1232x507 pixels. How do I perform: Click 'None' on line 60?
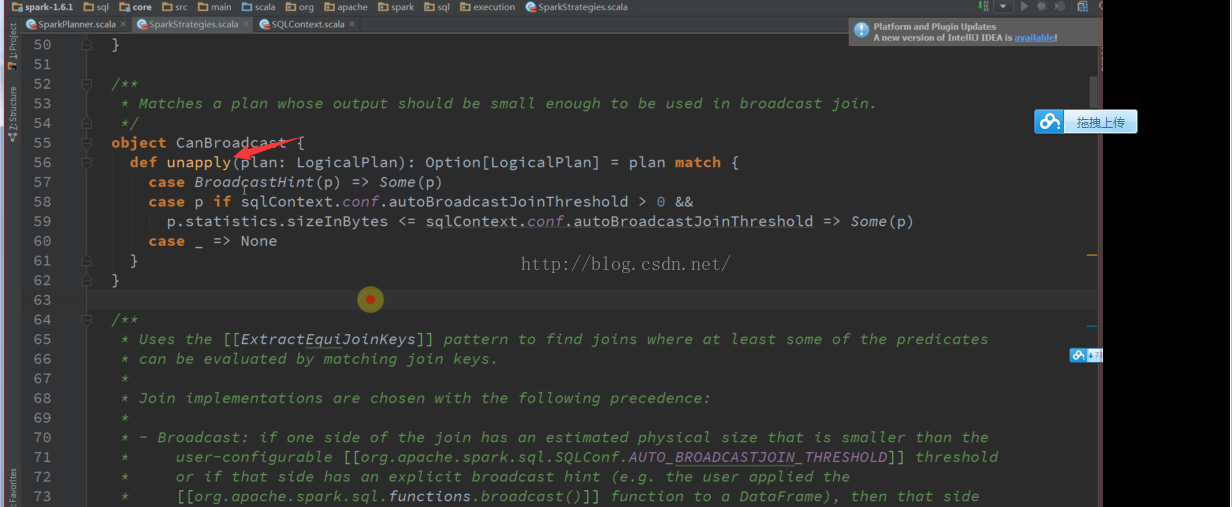[x=259, y=241]
